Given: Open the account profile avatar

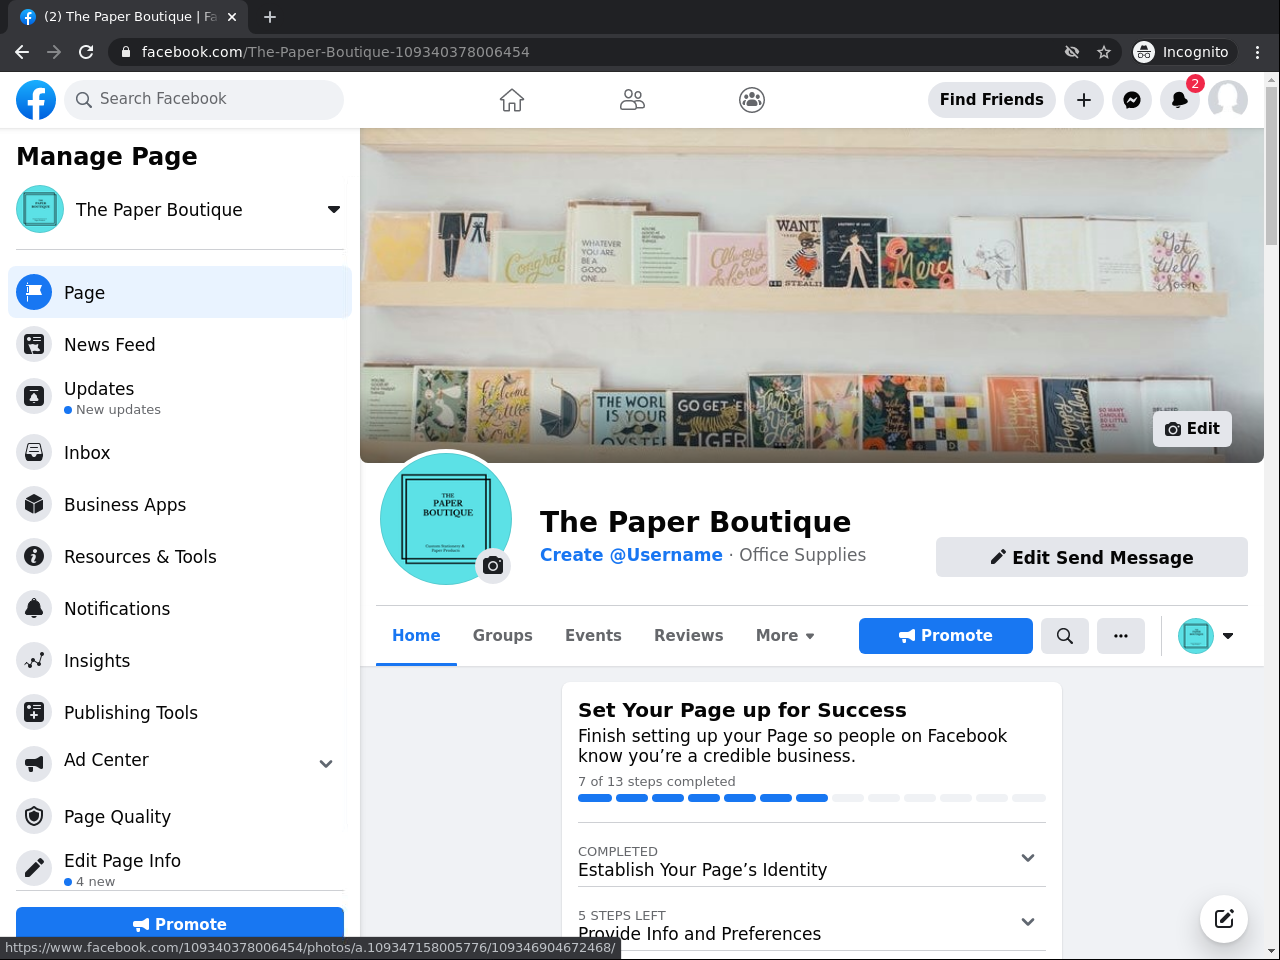Looking at the screenshot, I should tap(1228, 100).
